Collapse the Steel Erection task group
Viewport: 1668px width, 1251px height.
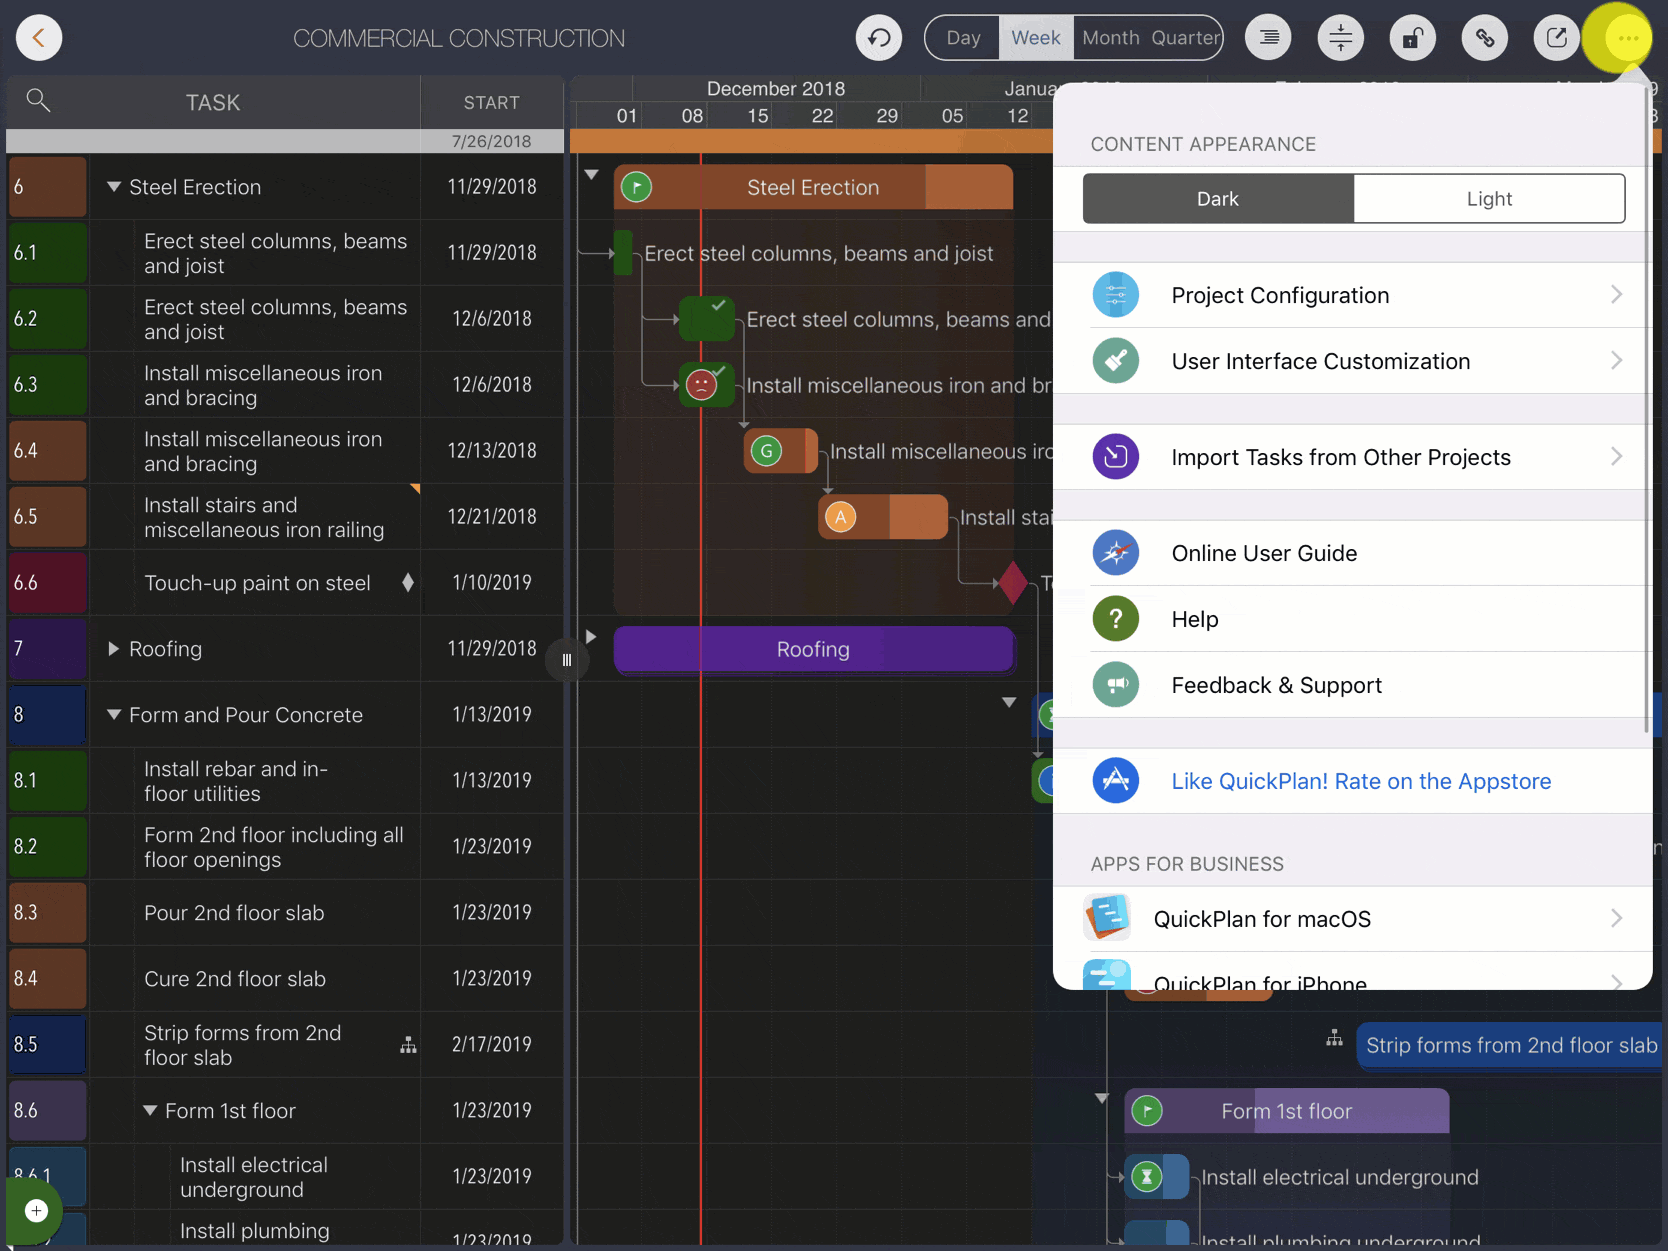(x=114, y=187)
